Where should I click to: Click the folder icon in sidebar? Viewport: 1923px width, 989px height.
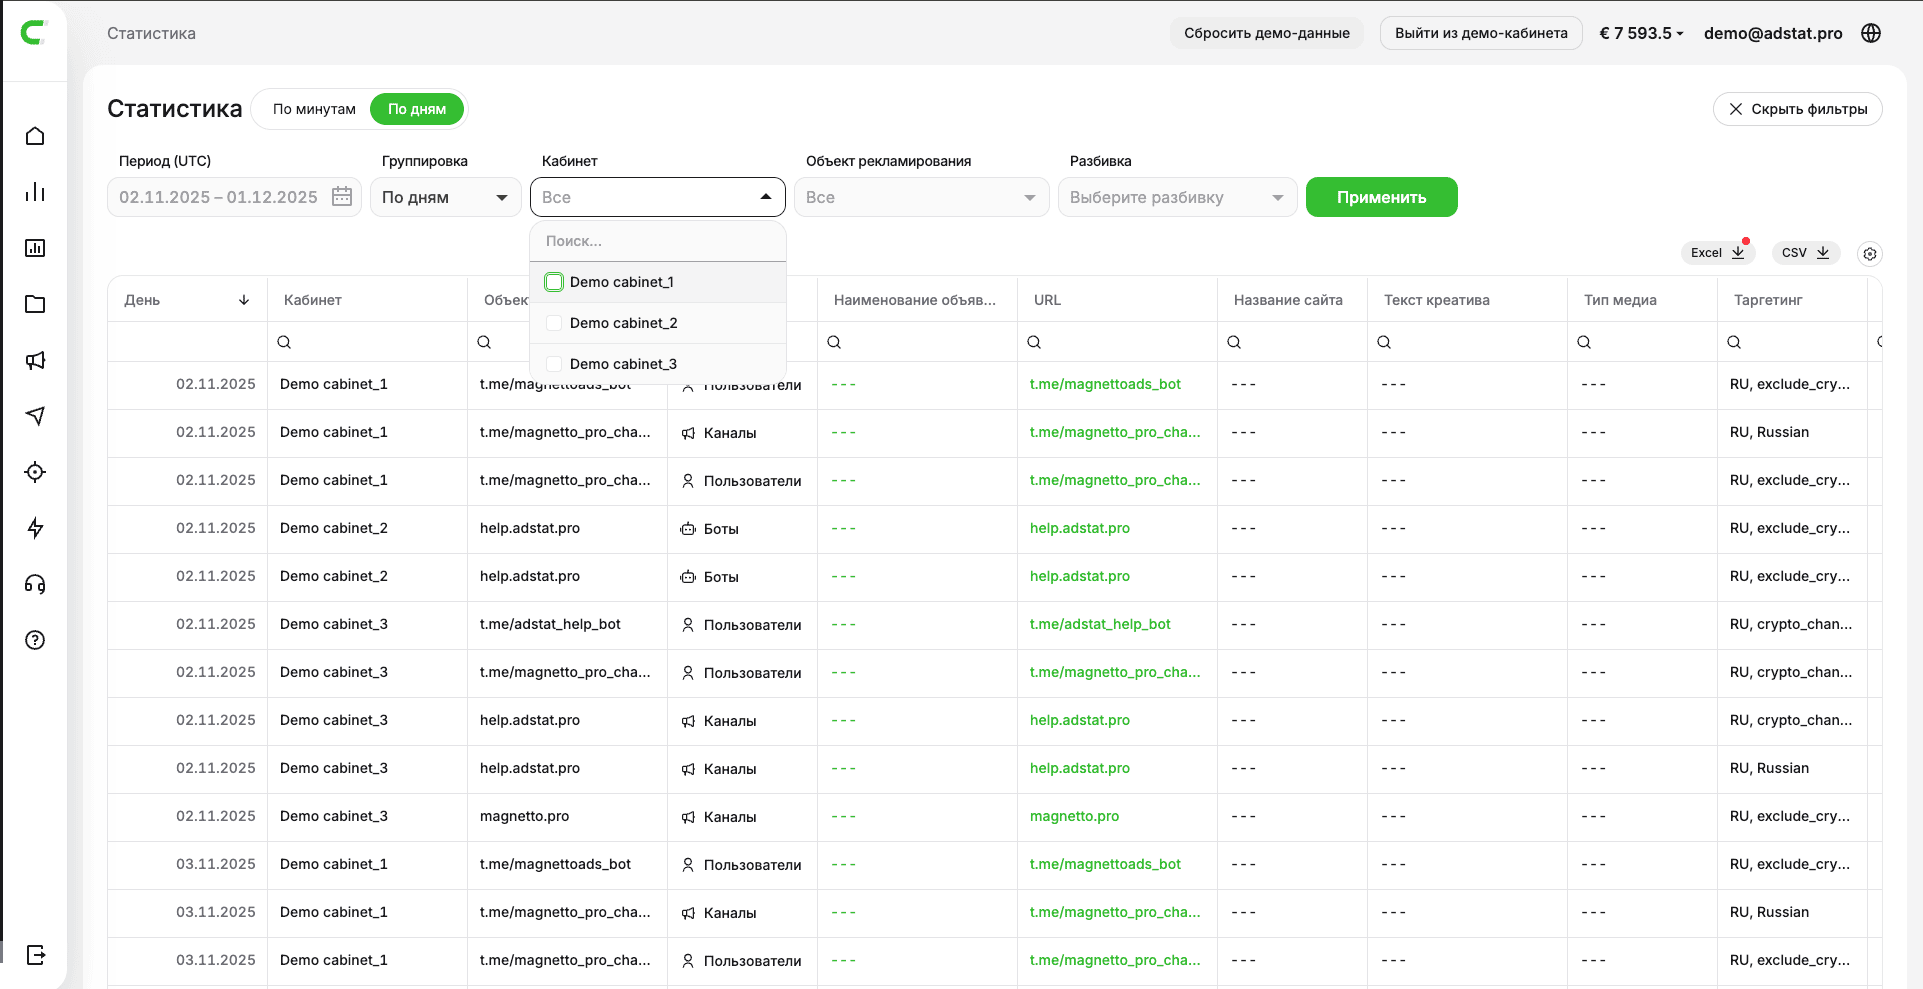(35, 304)
